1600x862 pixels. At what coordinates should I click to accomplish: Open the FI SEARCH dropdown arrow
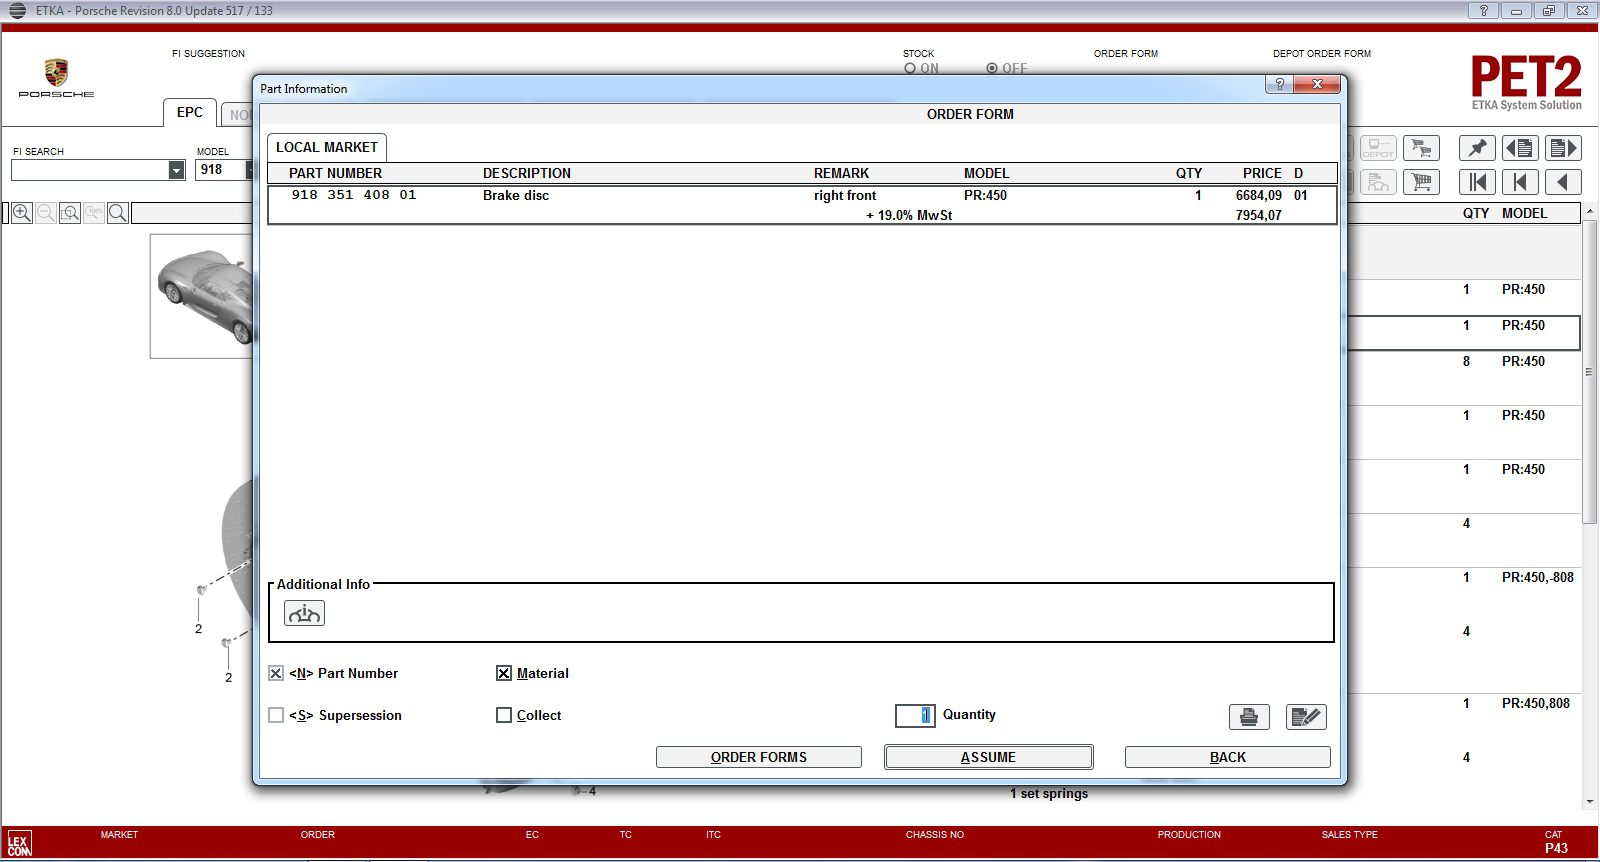(176, 170)
